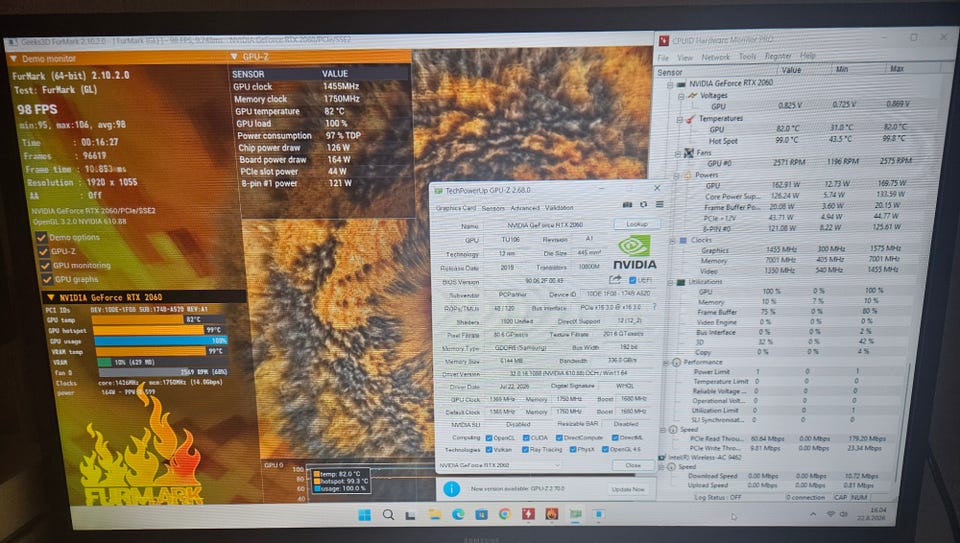960x543 pixels.
Task: Open Task View from the taskbar
Action: (410, 515)
